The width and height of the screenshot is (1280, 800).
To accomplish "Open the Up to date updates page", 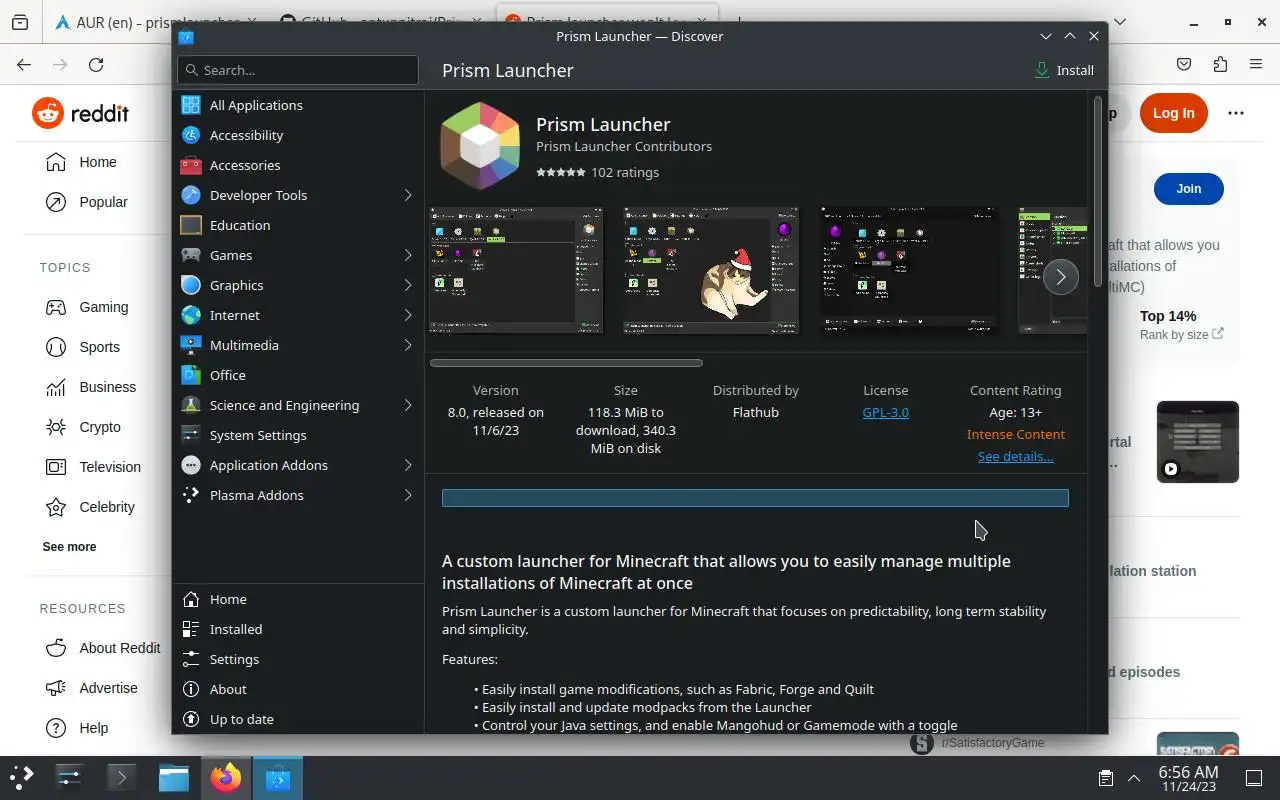I will pos(298,719).
